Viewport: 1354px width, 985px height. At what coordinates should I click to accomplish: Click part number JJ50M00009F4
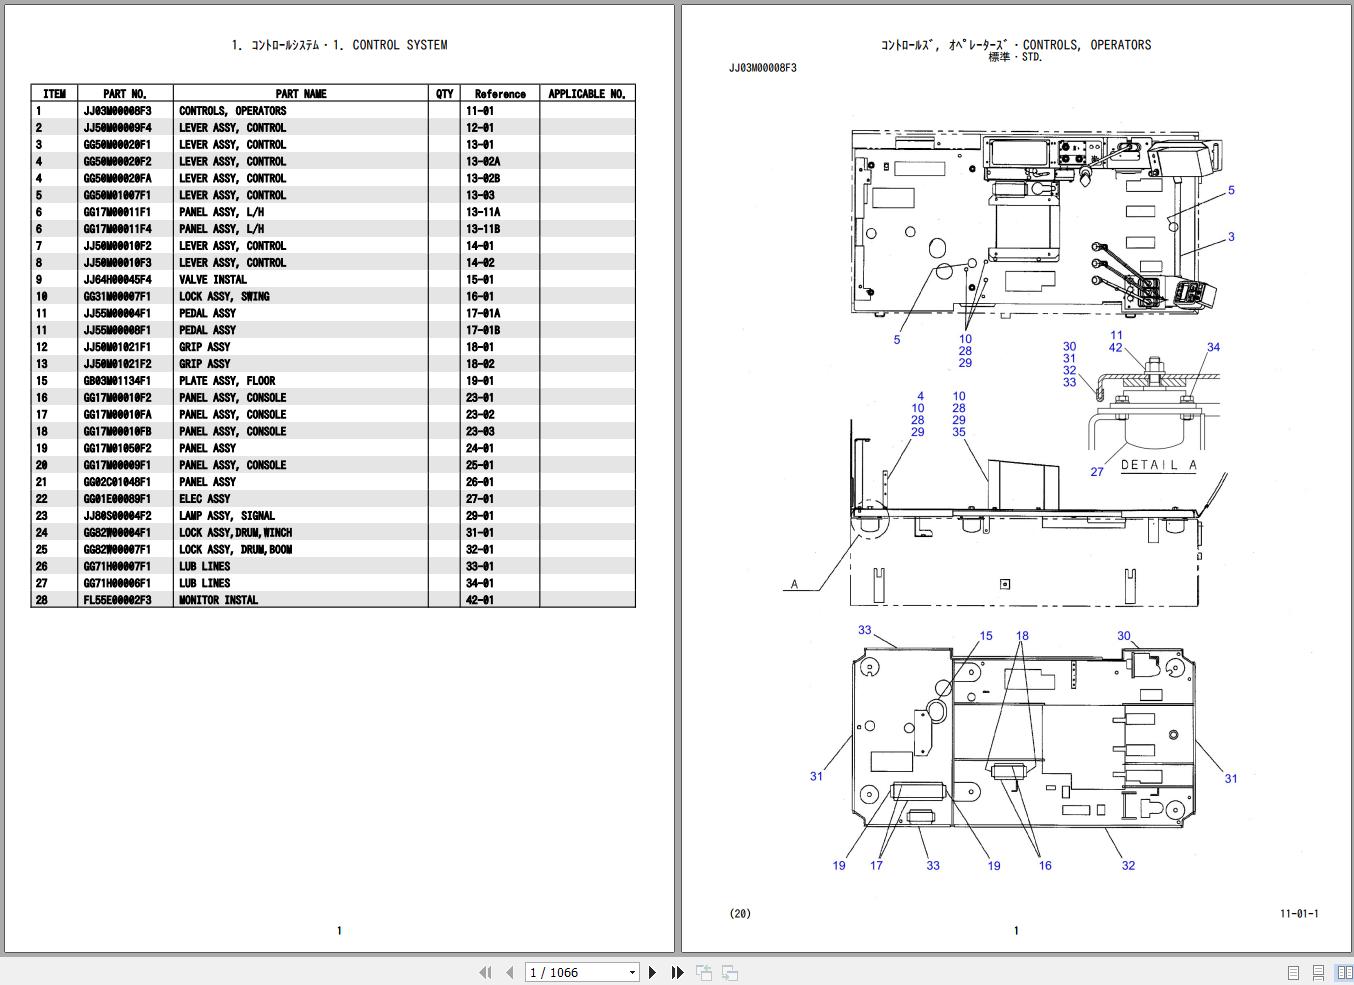pos(117,128)
